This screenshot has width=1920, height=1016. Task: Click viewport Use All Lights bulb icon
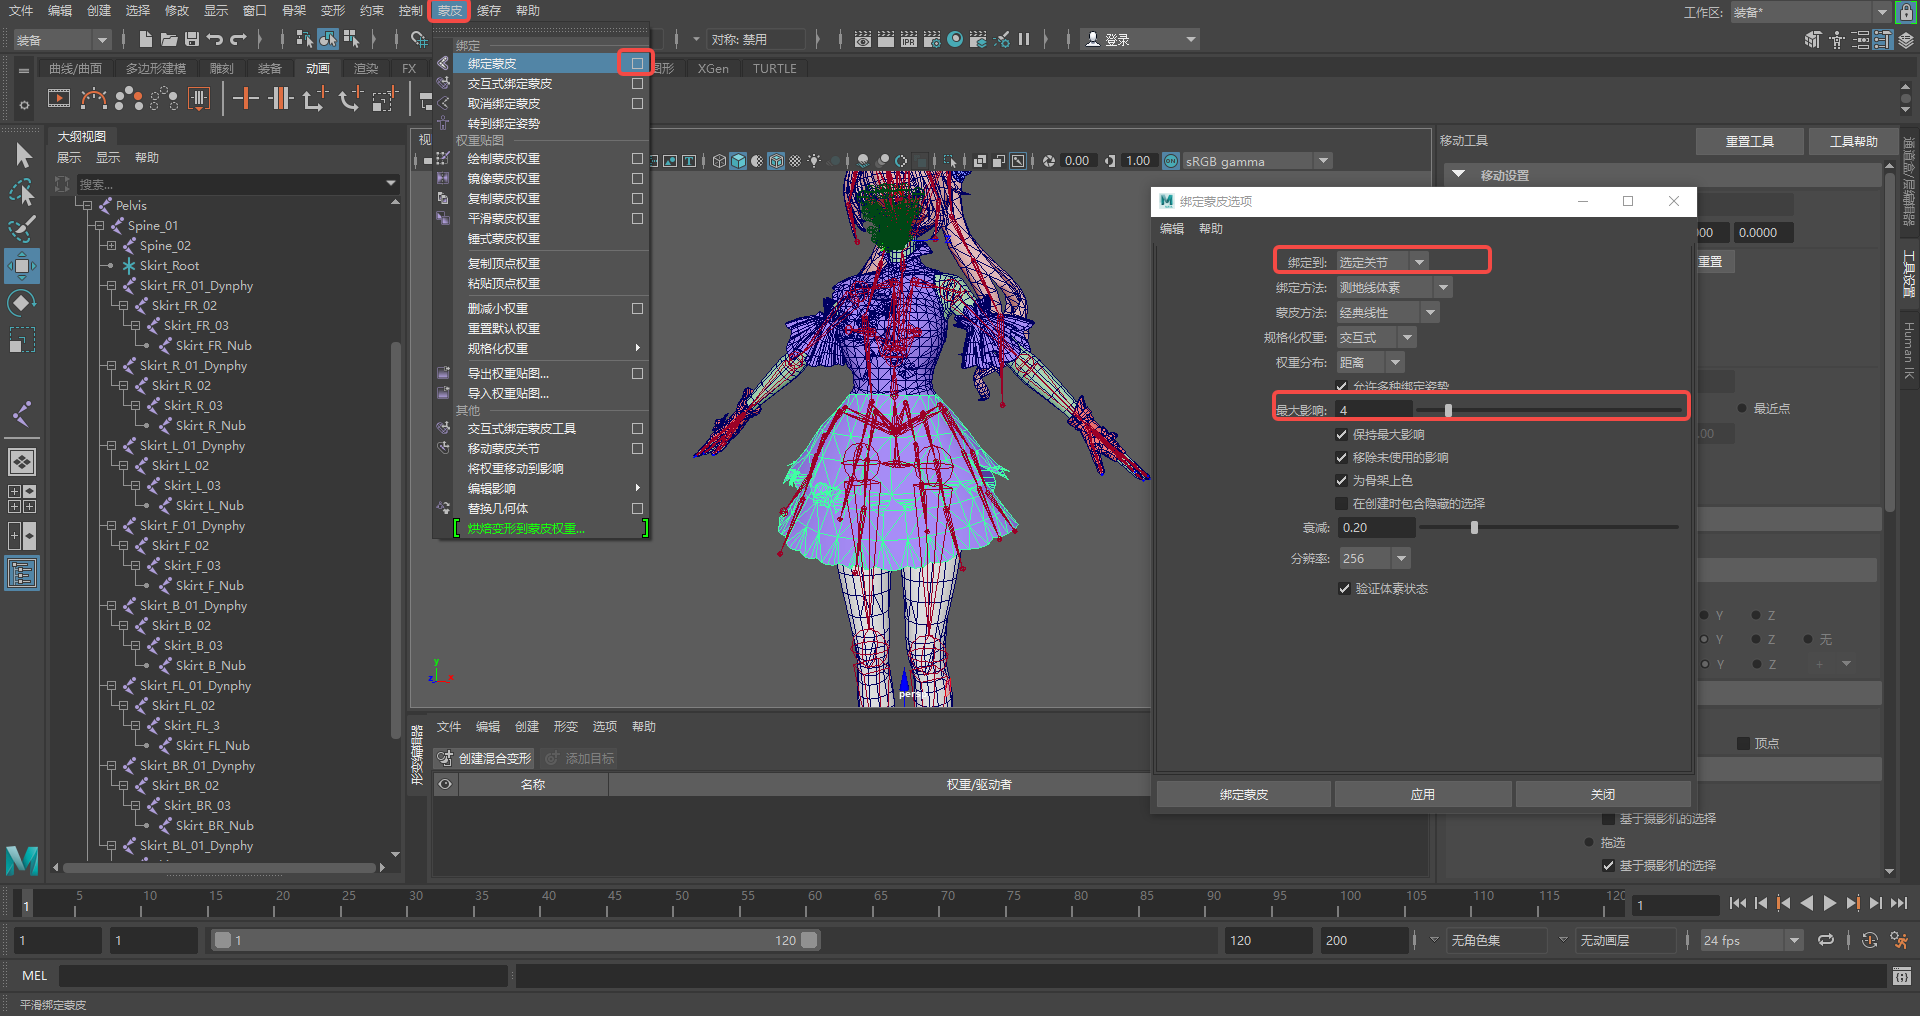click(x=815, y=161)
